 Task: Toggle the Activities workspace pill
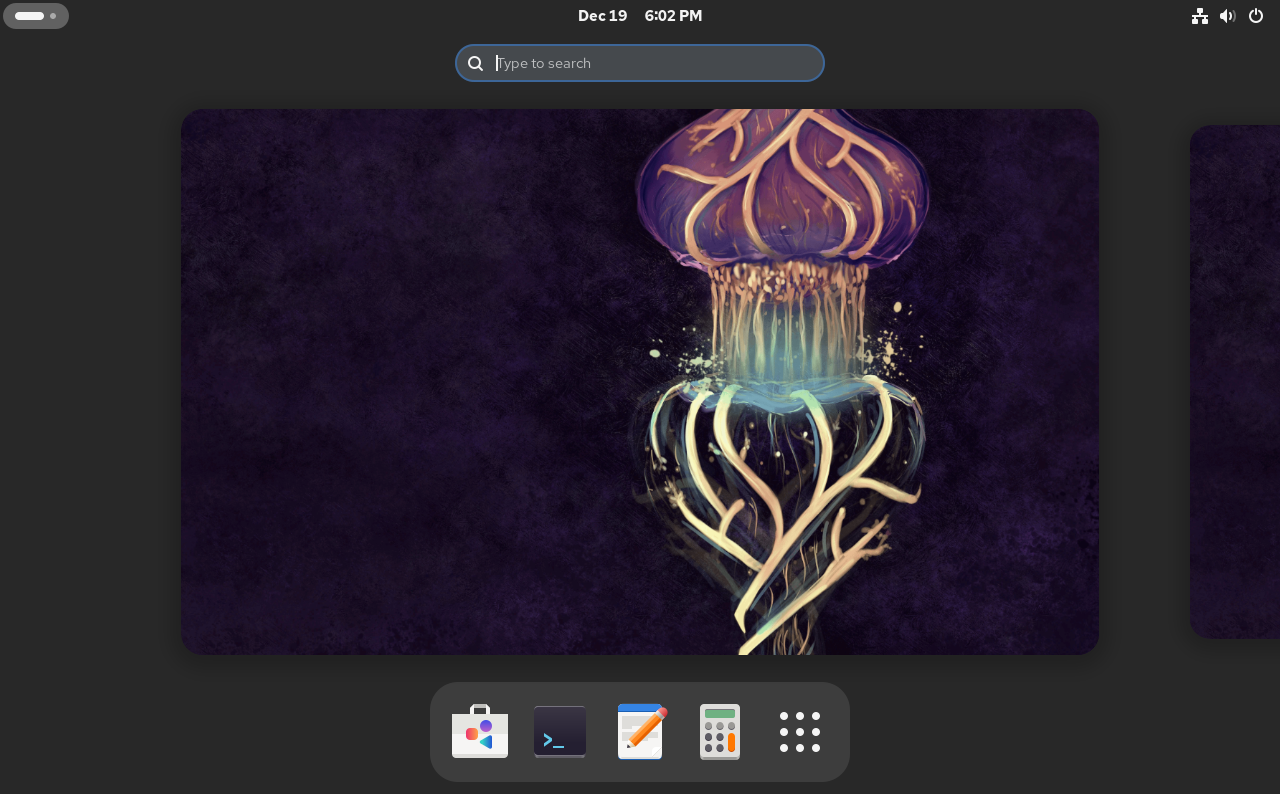click(x=36, y=15)
